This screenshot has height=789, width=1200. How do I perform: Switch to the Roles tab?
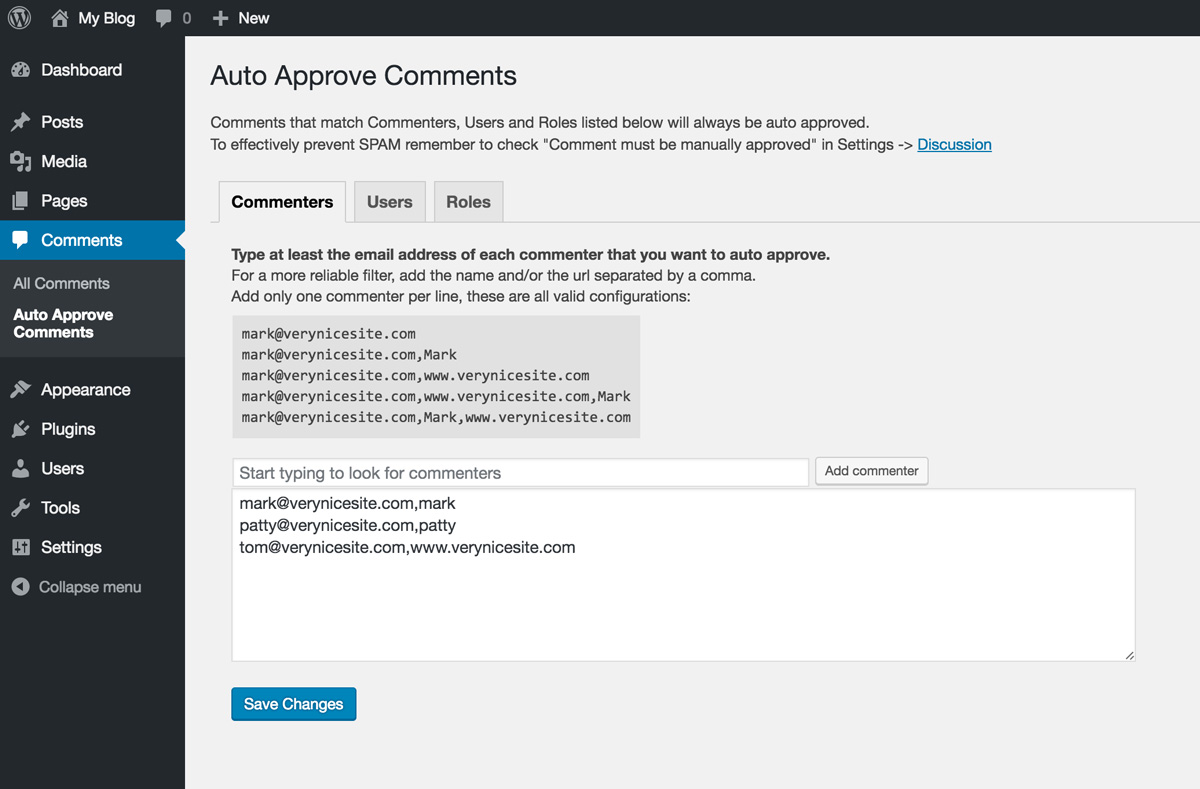468,202
